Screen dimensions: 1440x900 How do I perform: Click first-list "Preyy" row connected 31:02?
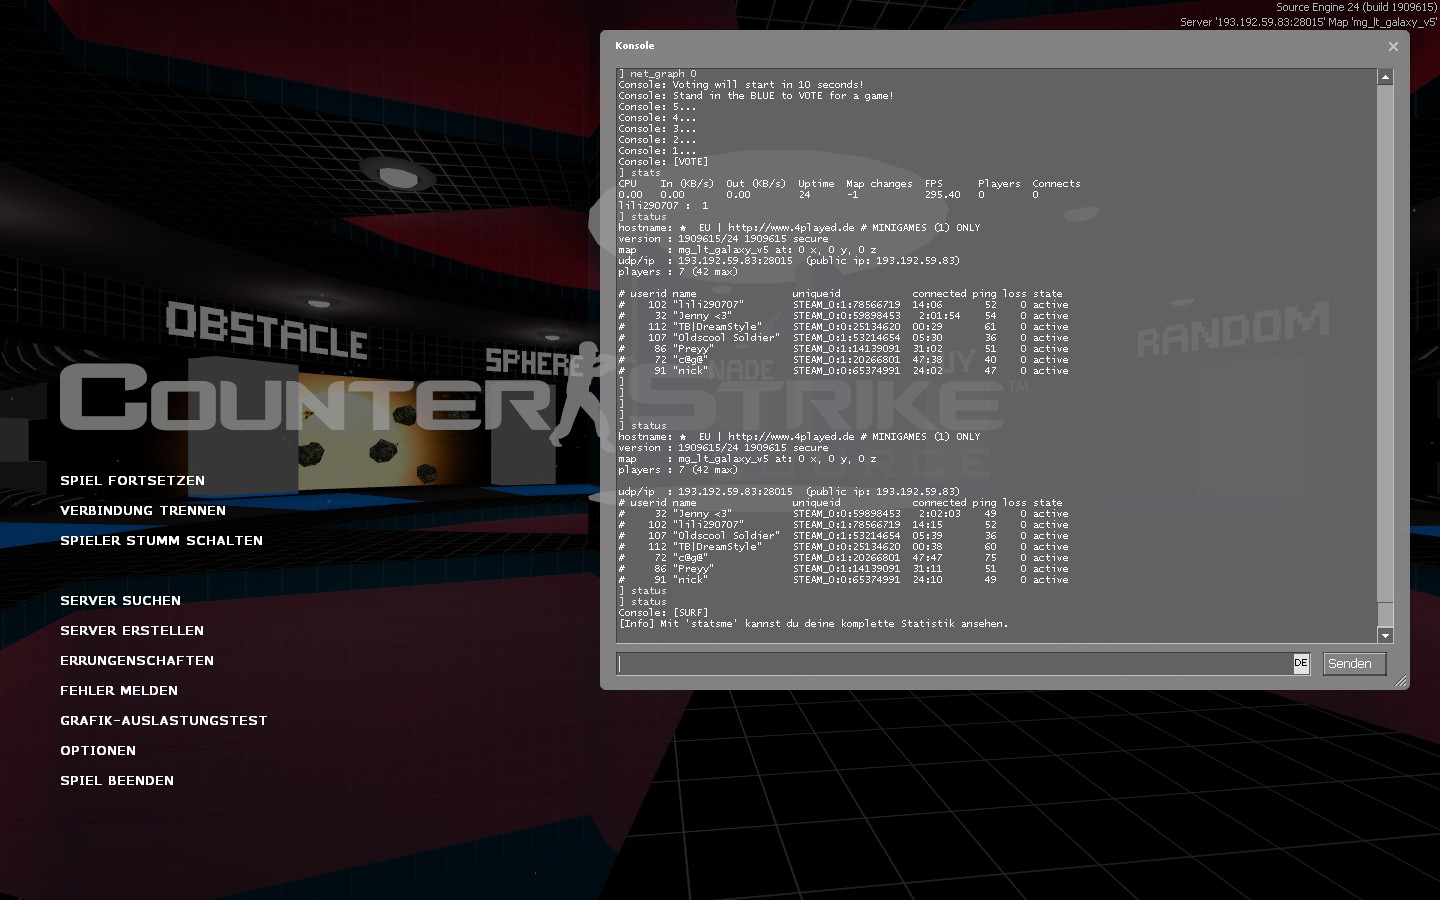(x=843, y=349)
